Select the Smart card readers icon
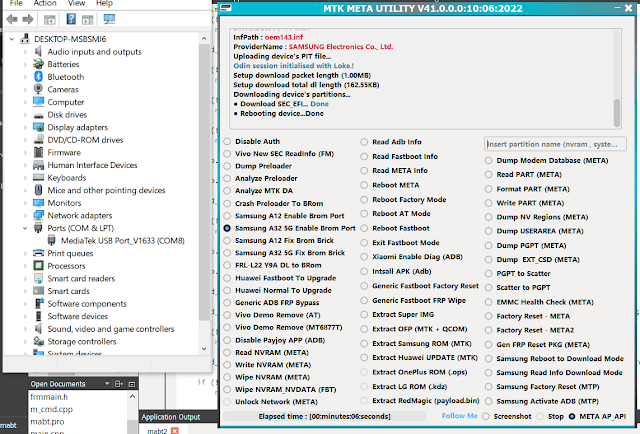640x434 pixels. (38, 278)
